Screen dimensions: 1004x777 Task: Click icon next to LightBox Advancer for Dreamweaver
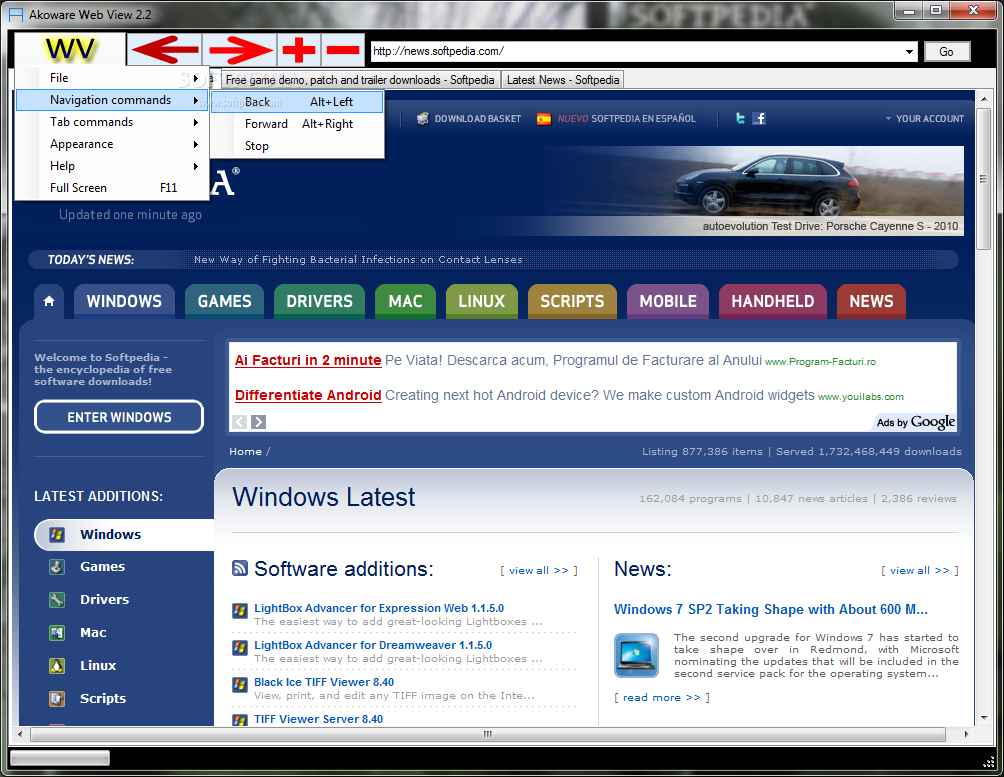pos(240,648)
